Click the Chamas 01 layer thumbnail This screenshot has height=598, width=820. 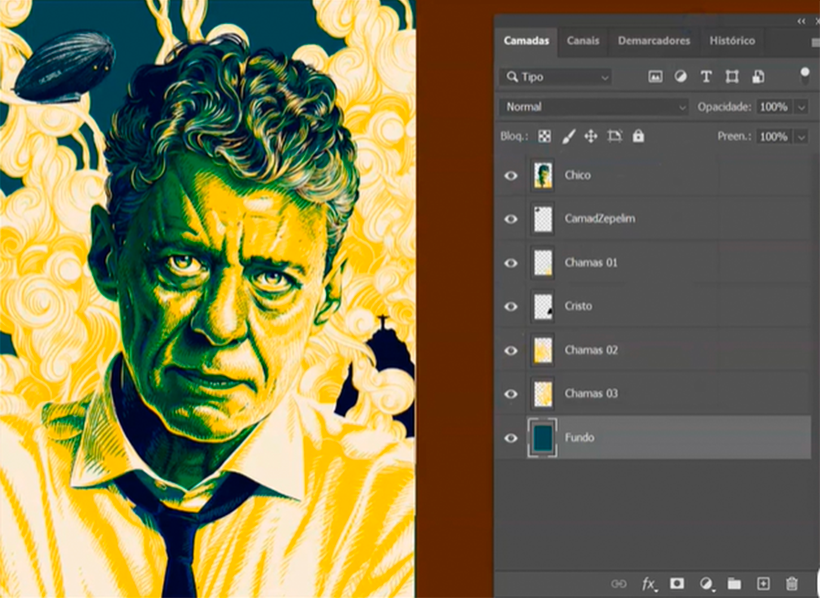pyautogui.click(x=543, y=263)
